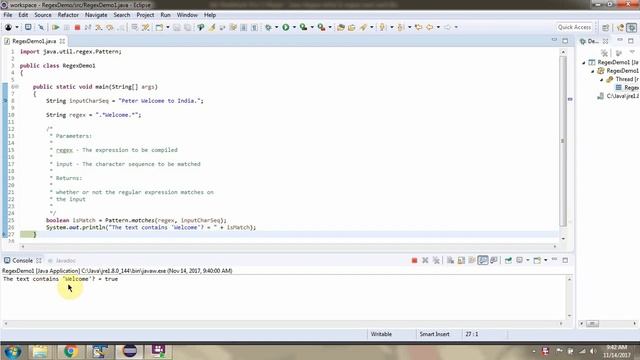
Task: Switch to the Java perspective icon
Action: point(620,27)
